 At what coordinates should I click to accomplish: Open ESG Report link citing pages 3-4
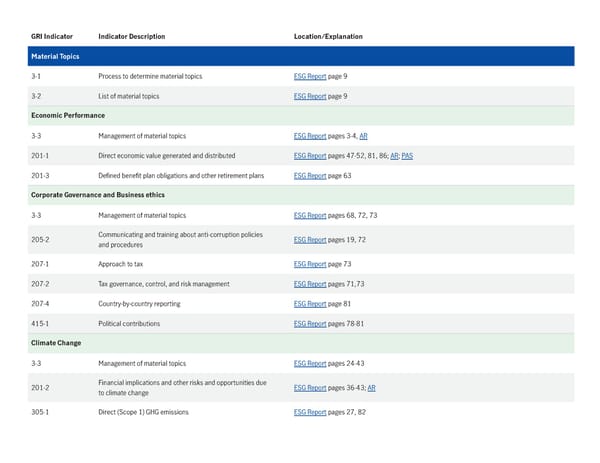point(310,135)
